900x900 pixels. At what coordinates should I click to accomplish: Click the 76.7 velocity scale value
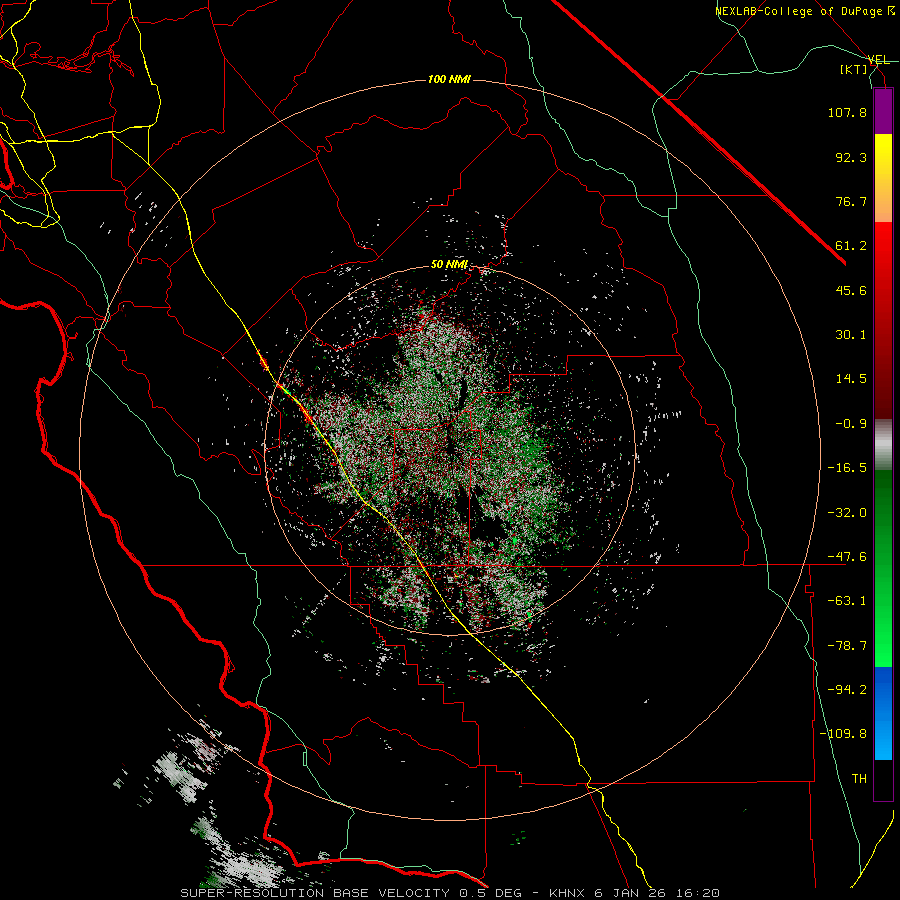point(851,201)
